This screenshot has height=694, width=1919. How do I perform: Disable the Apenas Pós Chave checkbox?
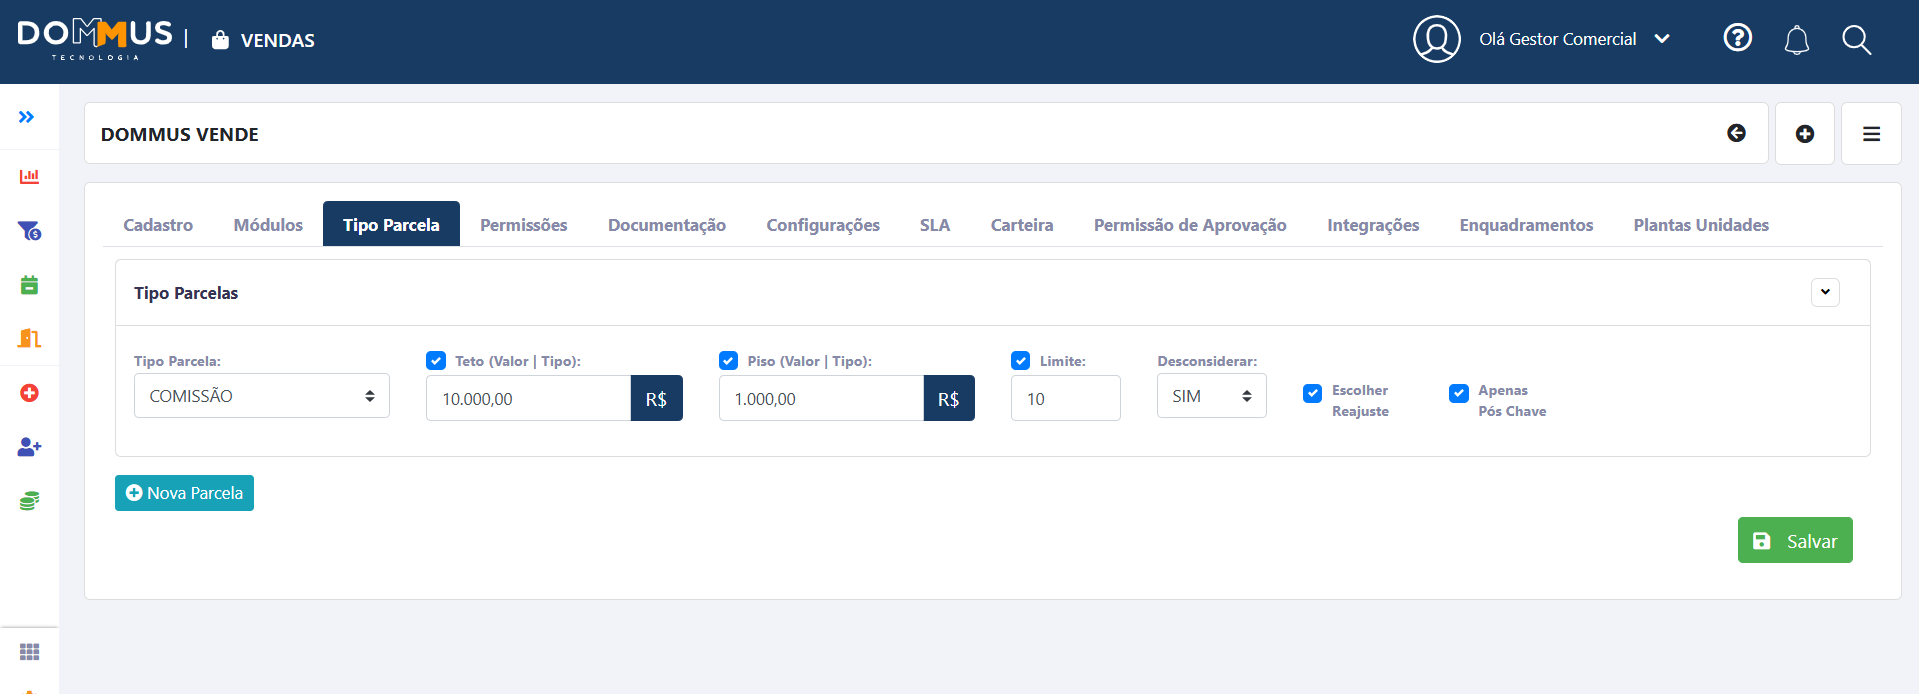coord(1458,393)
